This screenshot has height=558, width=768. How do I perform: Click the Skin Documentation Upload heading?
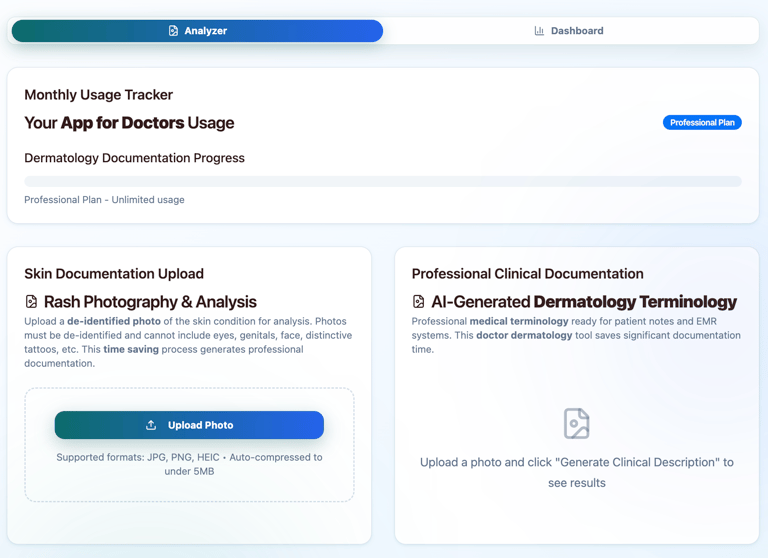(114, 273)
